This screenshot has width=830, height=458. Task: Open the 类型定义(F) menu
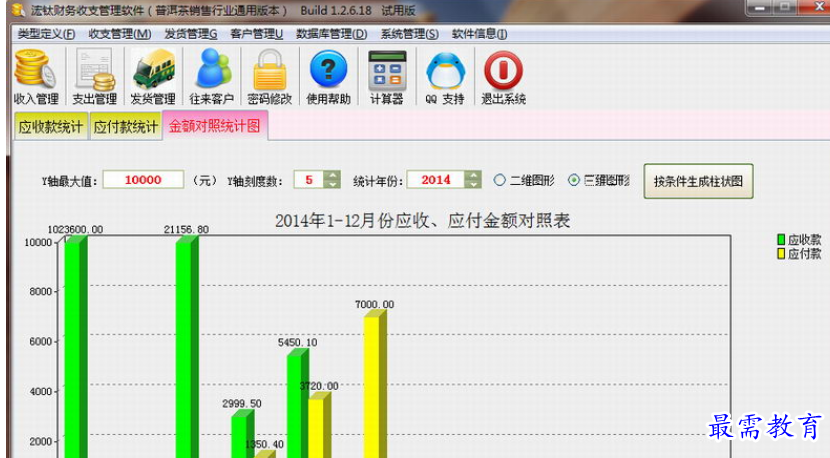coord(46,34)
